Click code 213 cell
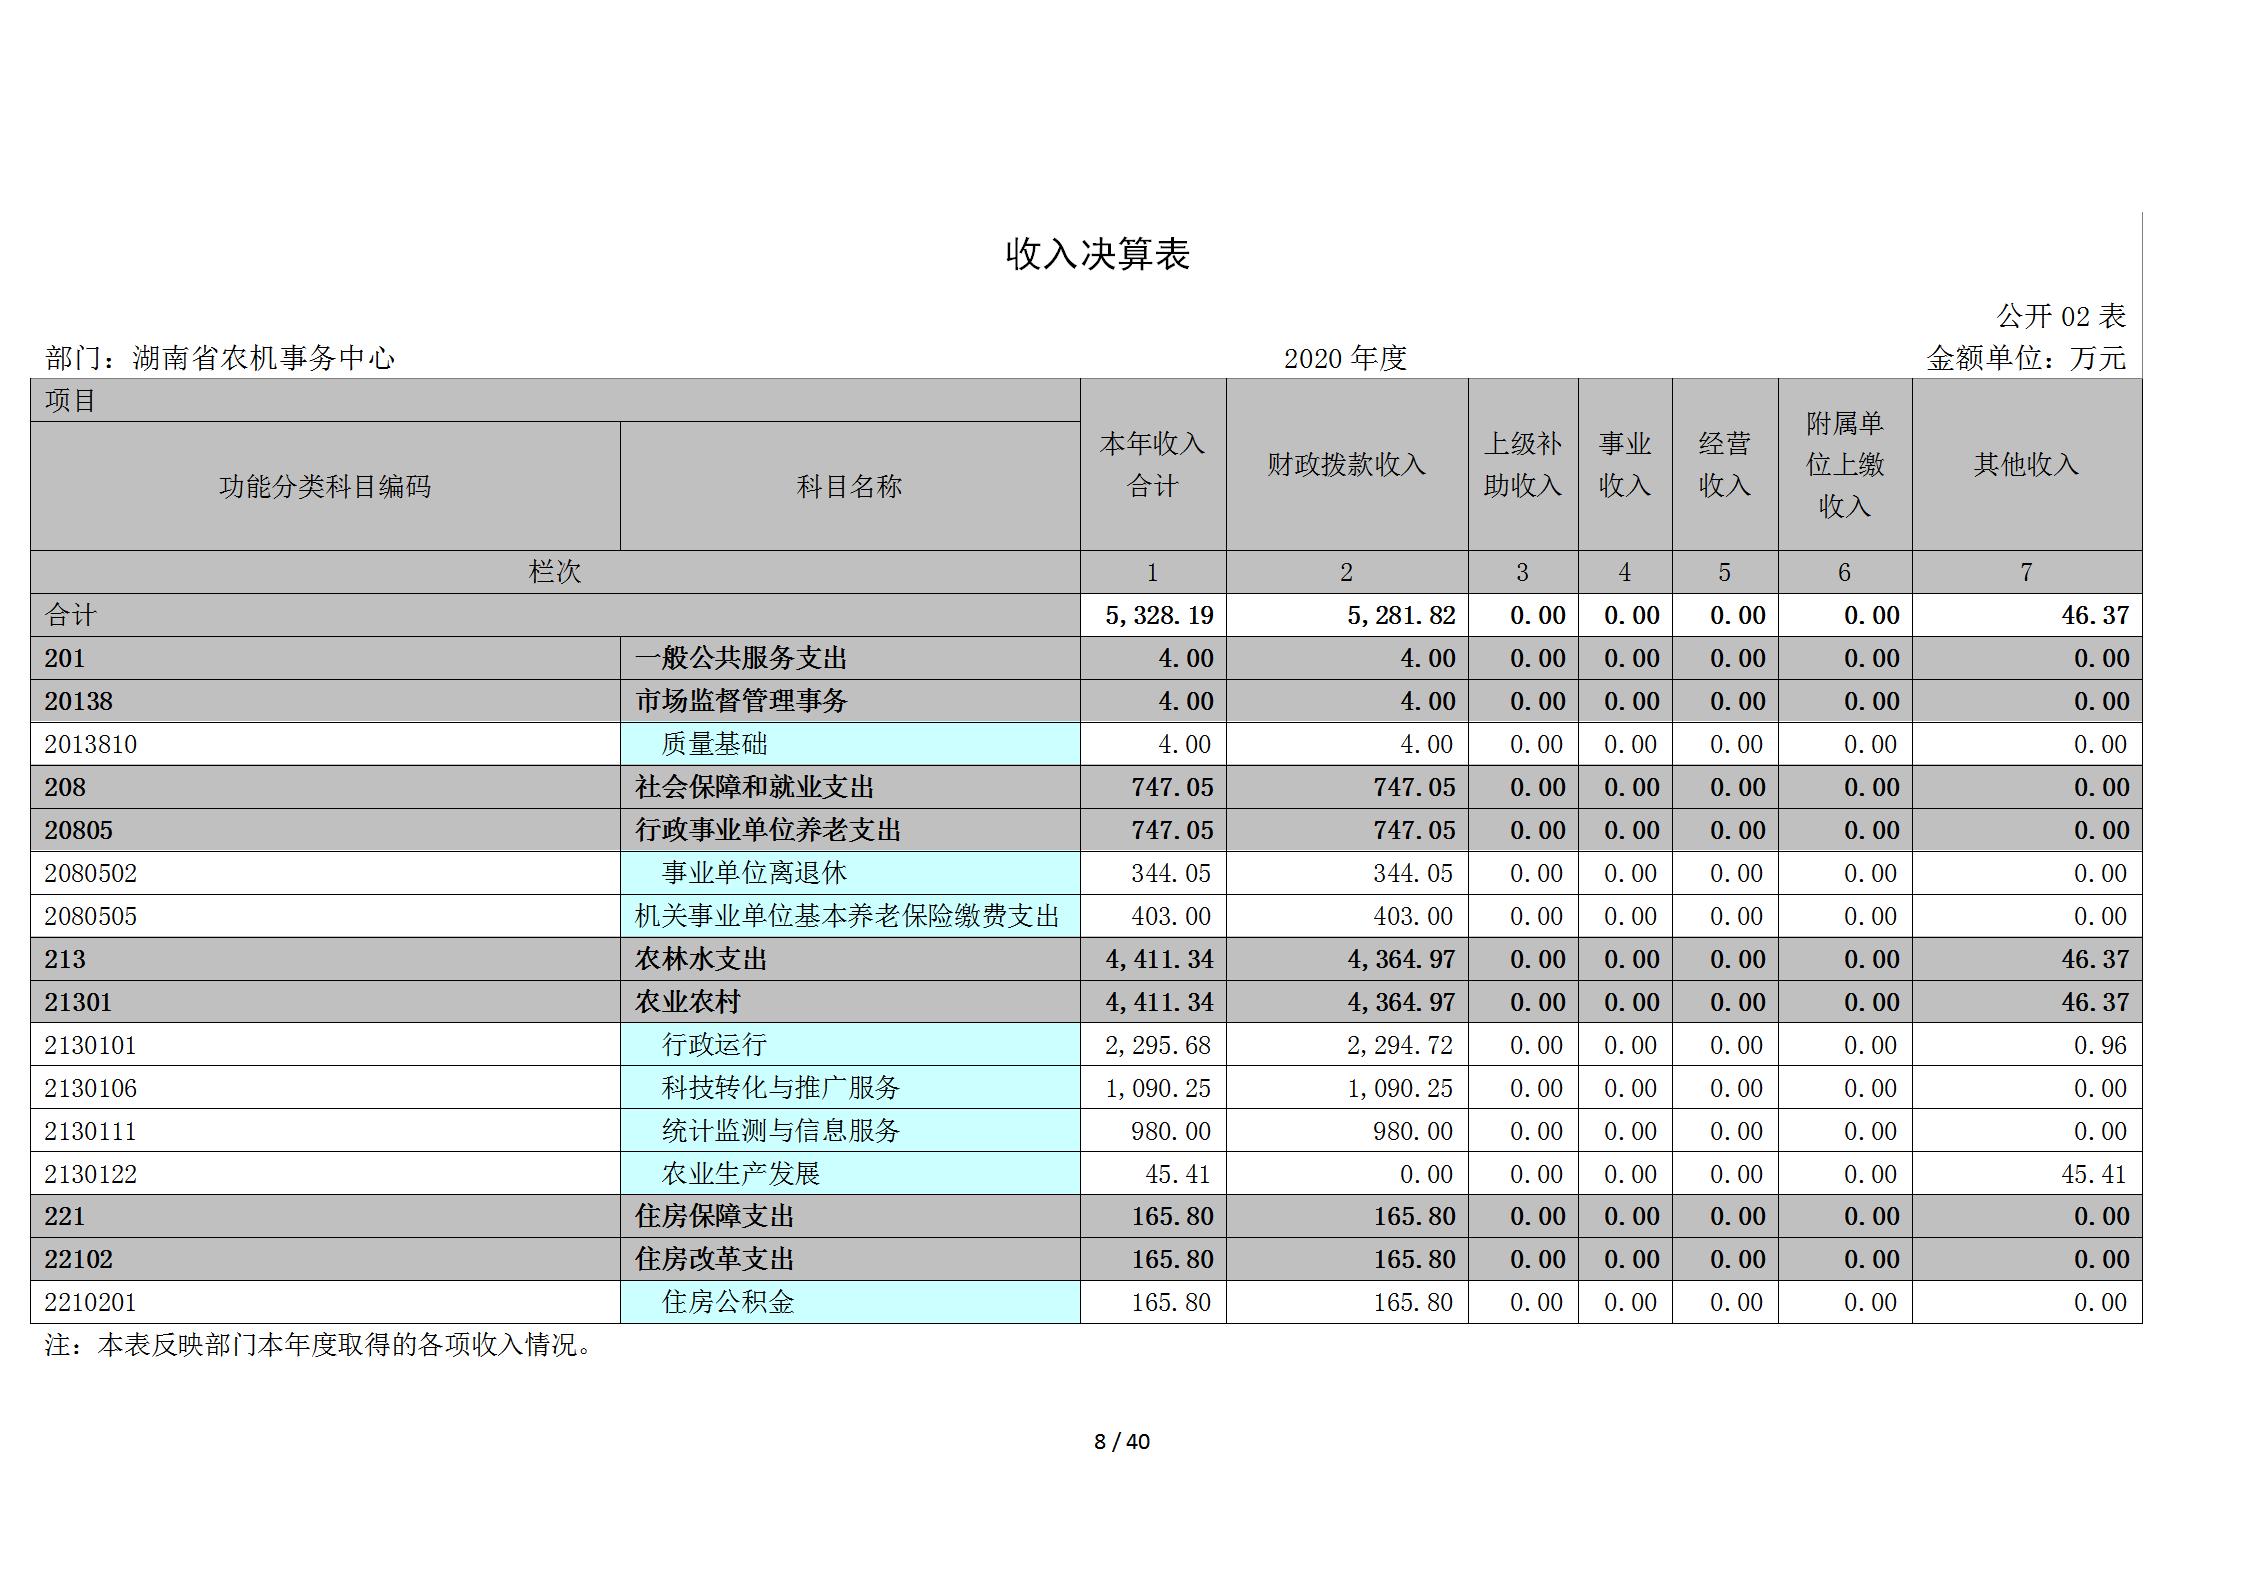The image size is (2245, 1587). (325, 959)
